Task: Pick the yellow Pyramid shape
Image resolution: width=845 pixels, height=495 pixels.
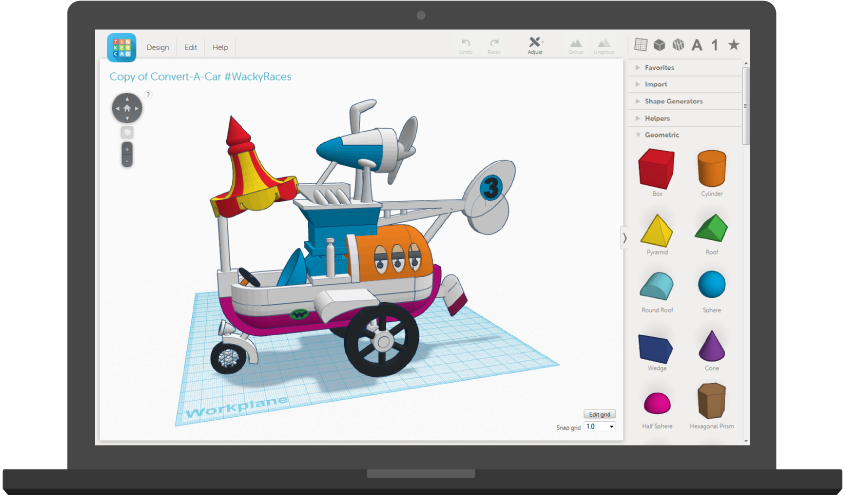Action: [x=657, y=231]
